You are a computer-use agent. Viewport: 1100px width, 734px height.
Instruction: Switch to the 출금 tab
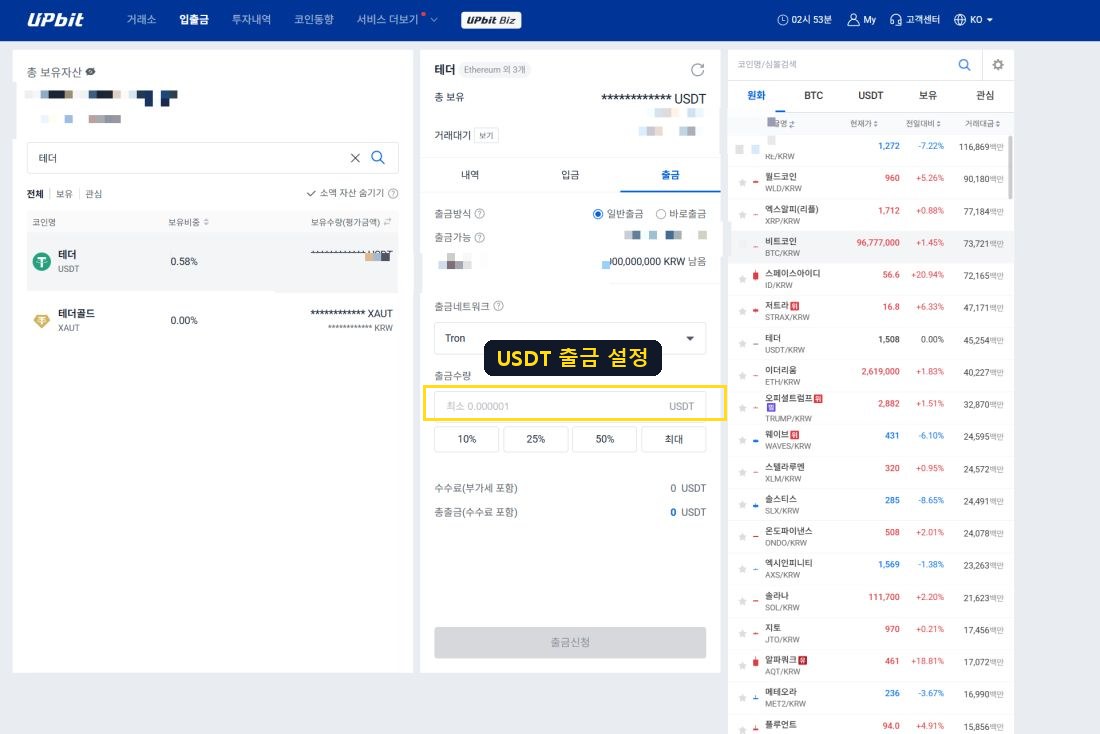click(x=670, y=175)
